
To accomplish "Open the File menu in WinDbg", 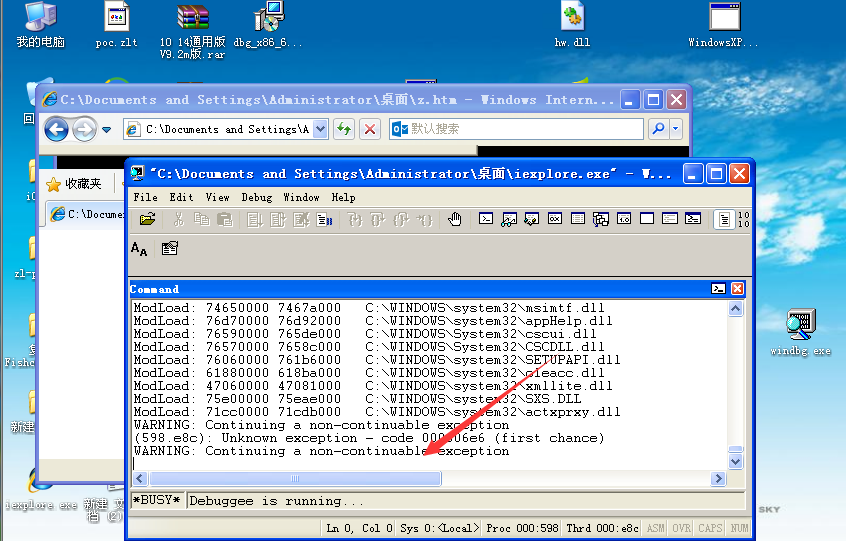I will coord(146,197).
